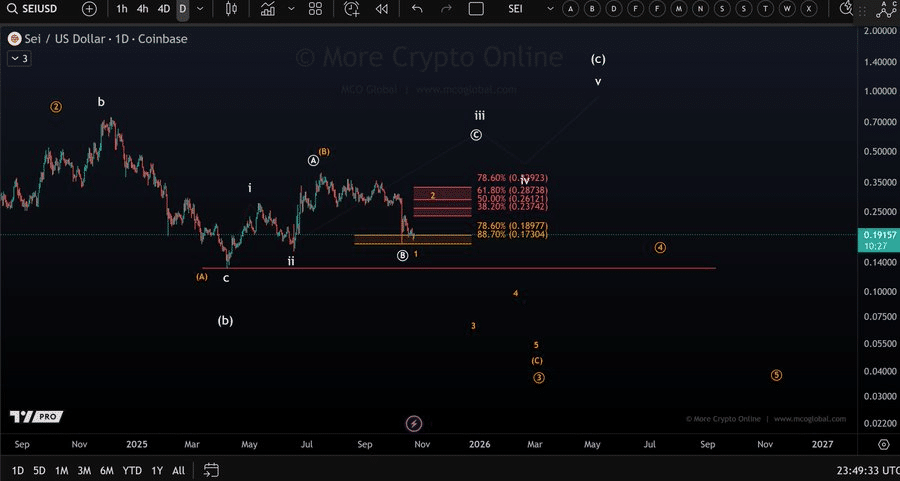Create an alert with clock icon
The image size is (900, 481).
point(352,9)
